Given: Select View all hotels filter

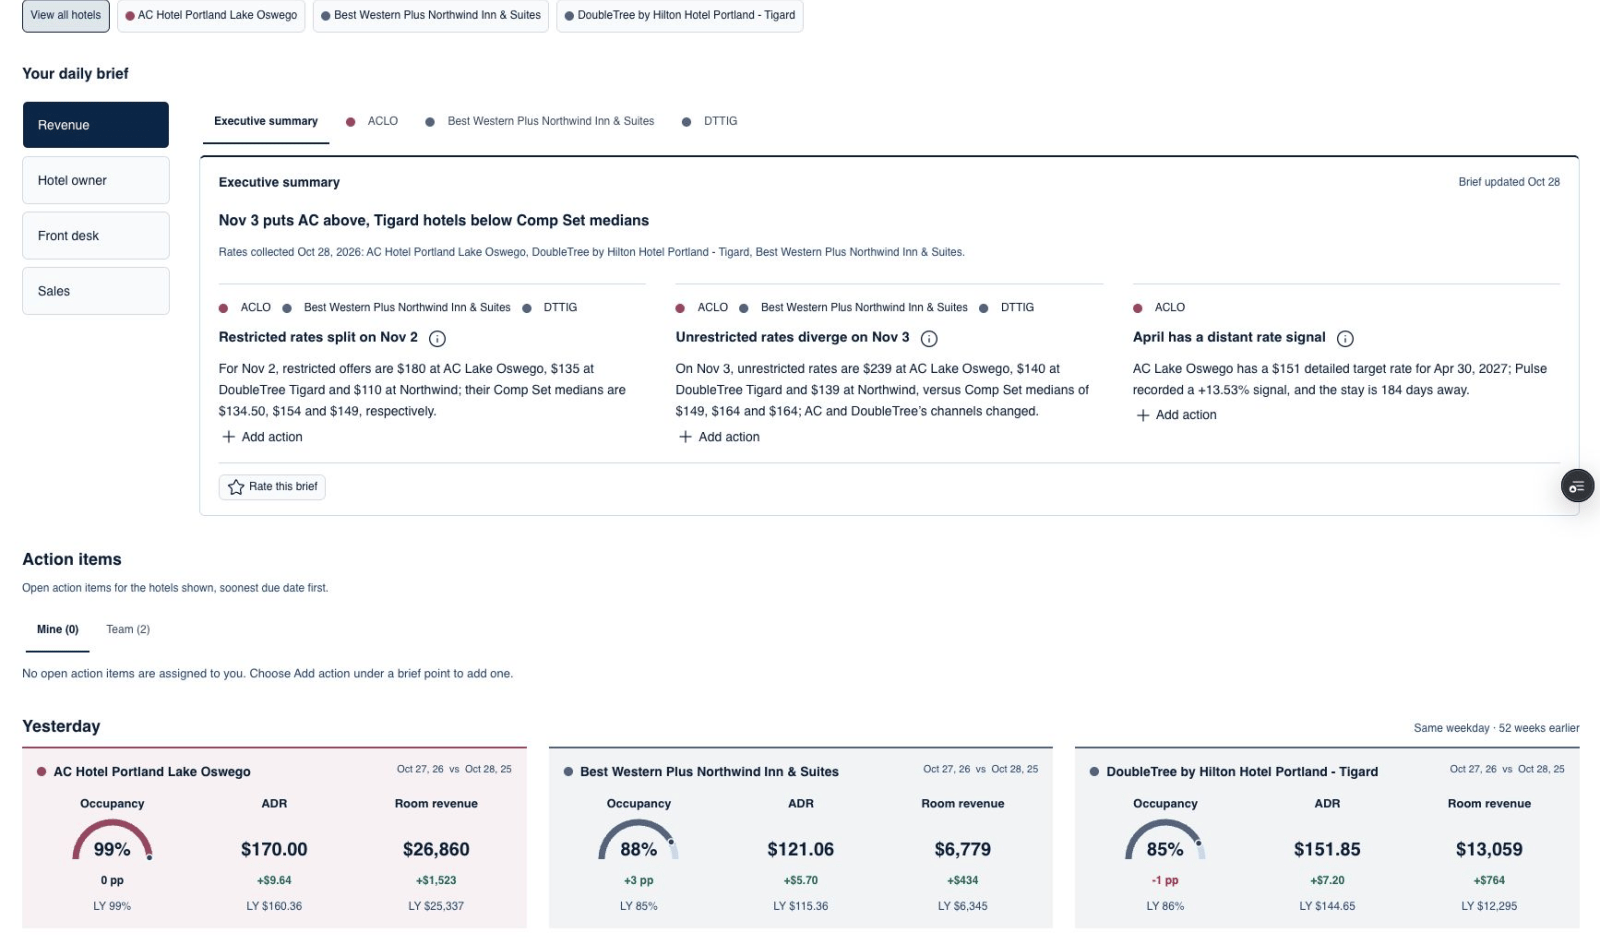Looking at the screenshot, I should click(x=66, y=15).
